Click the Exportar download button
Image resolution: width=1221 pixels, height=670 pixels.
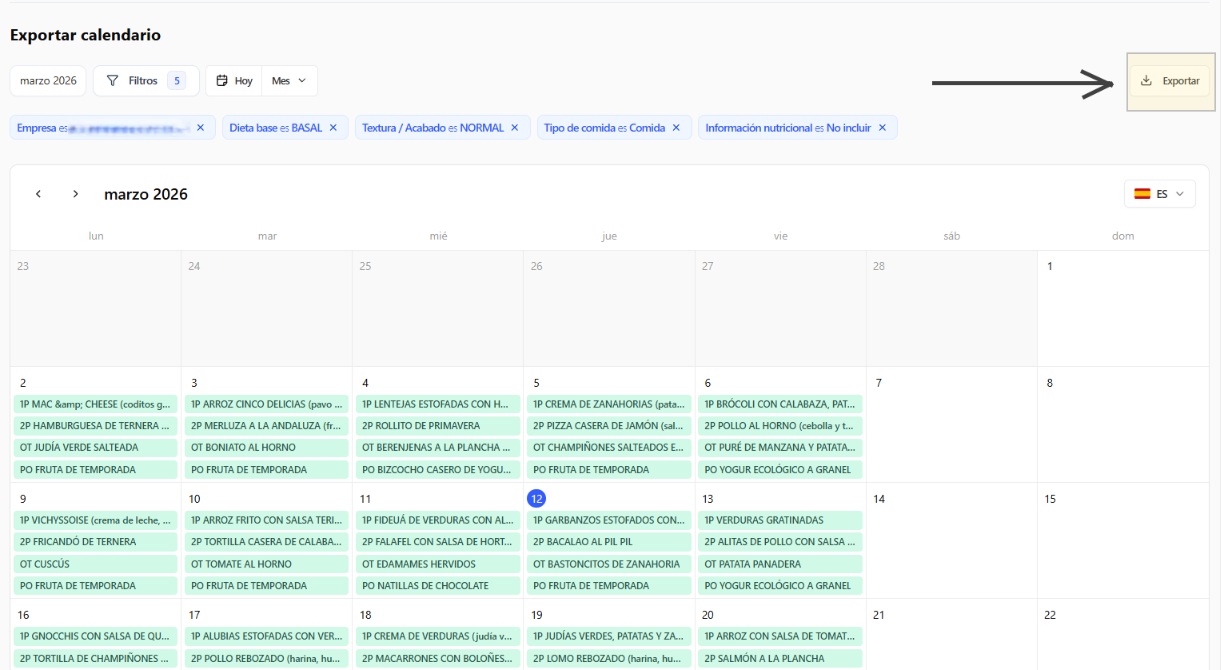[x=1169, y=81]
